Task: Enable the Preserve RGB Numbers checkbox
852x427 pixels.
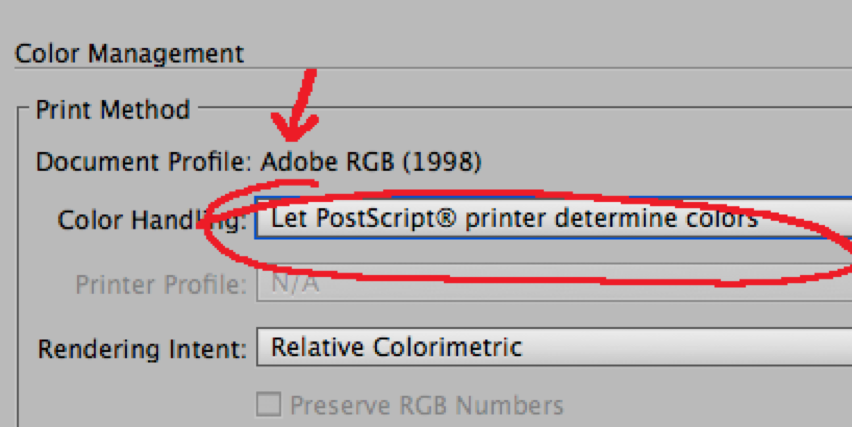Action: (268, 405)
